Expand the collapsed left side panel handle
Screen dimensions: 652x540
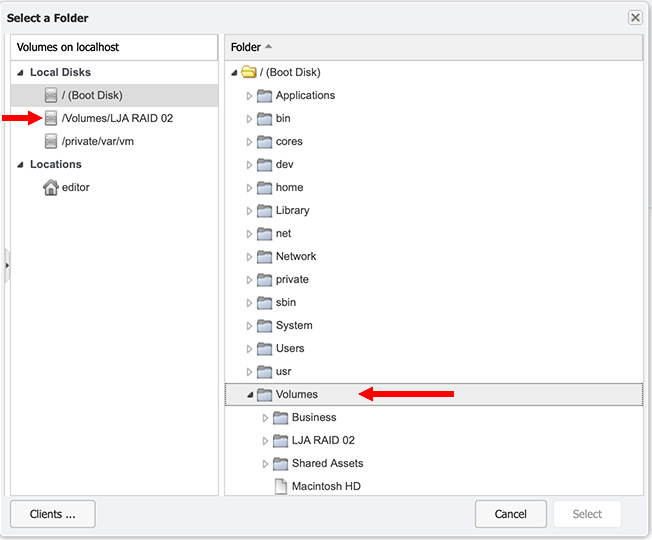pos(7,265)
